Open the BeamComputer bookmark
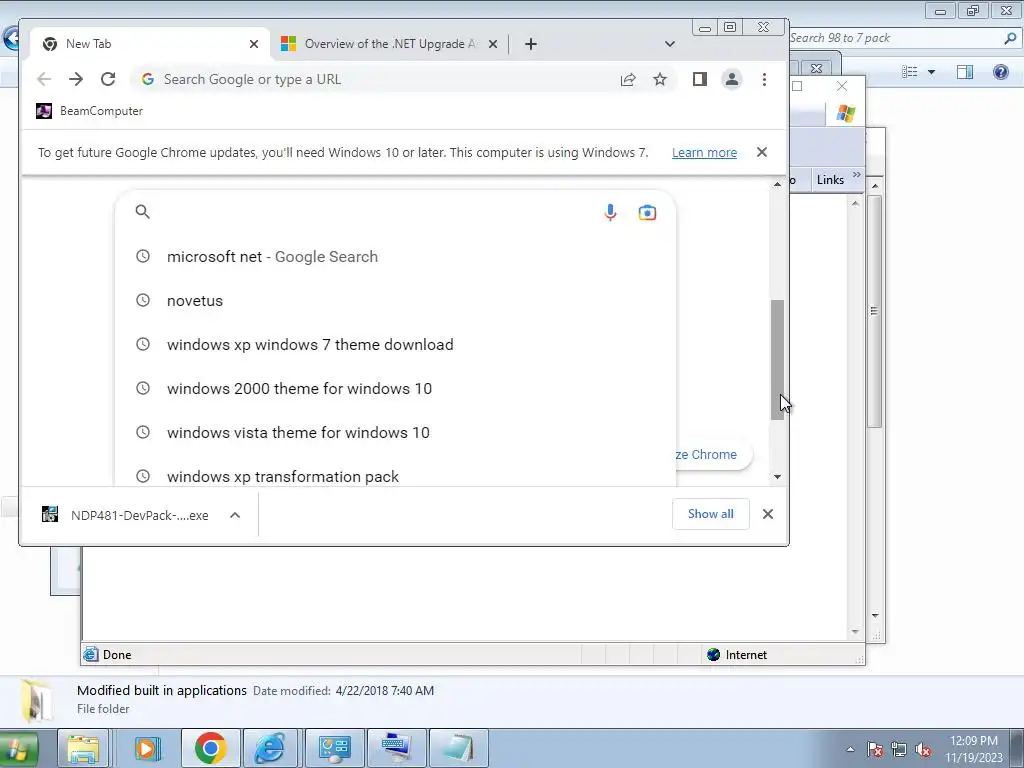Screen dimensions: 1024x768 [89, 111]
